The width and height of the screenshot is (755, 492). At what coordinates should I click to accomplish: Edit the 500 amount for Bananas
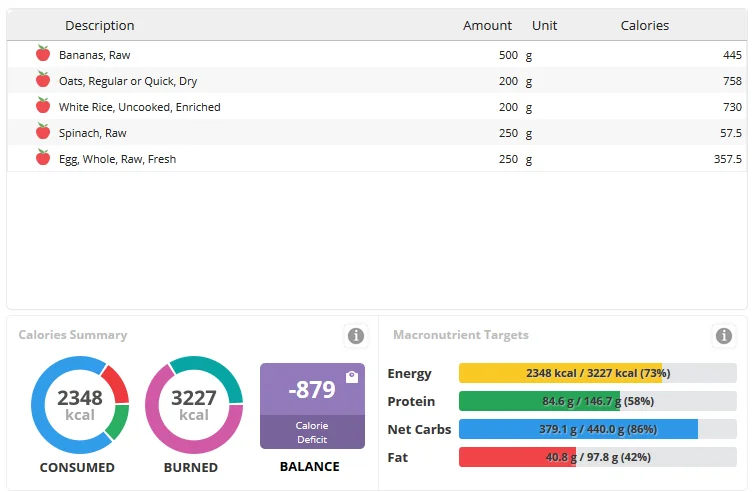pyautogui.click(x=508, y=55)
